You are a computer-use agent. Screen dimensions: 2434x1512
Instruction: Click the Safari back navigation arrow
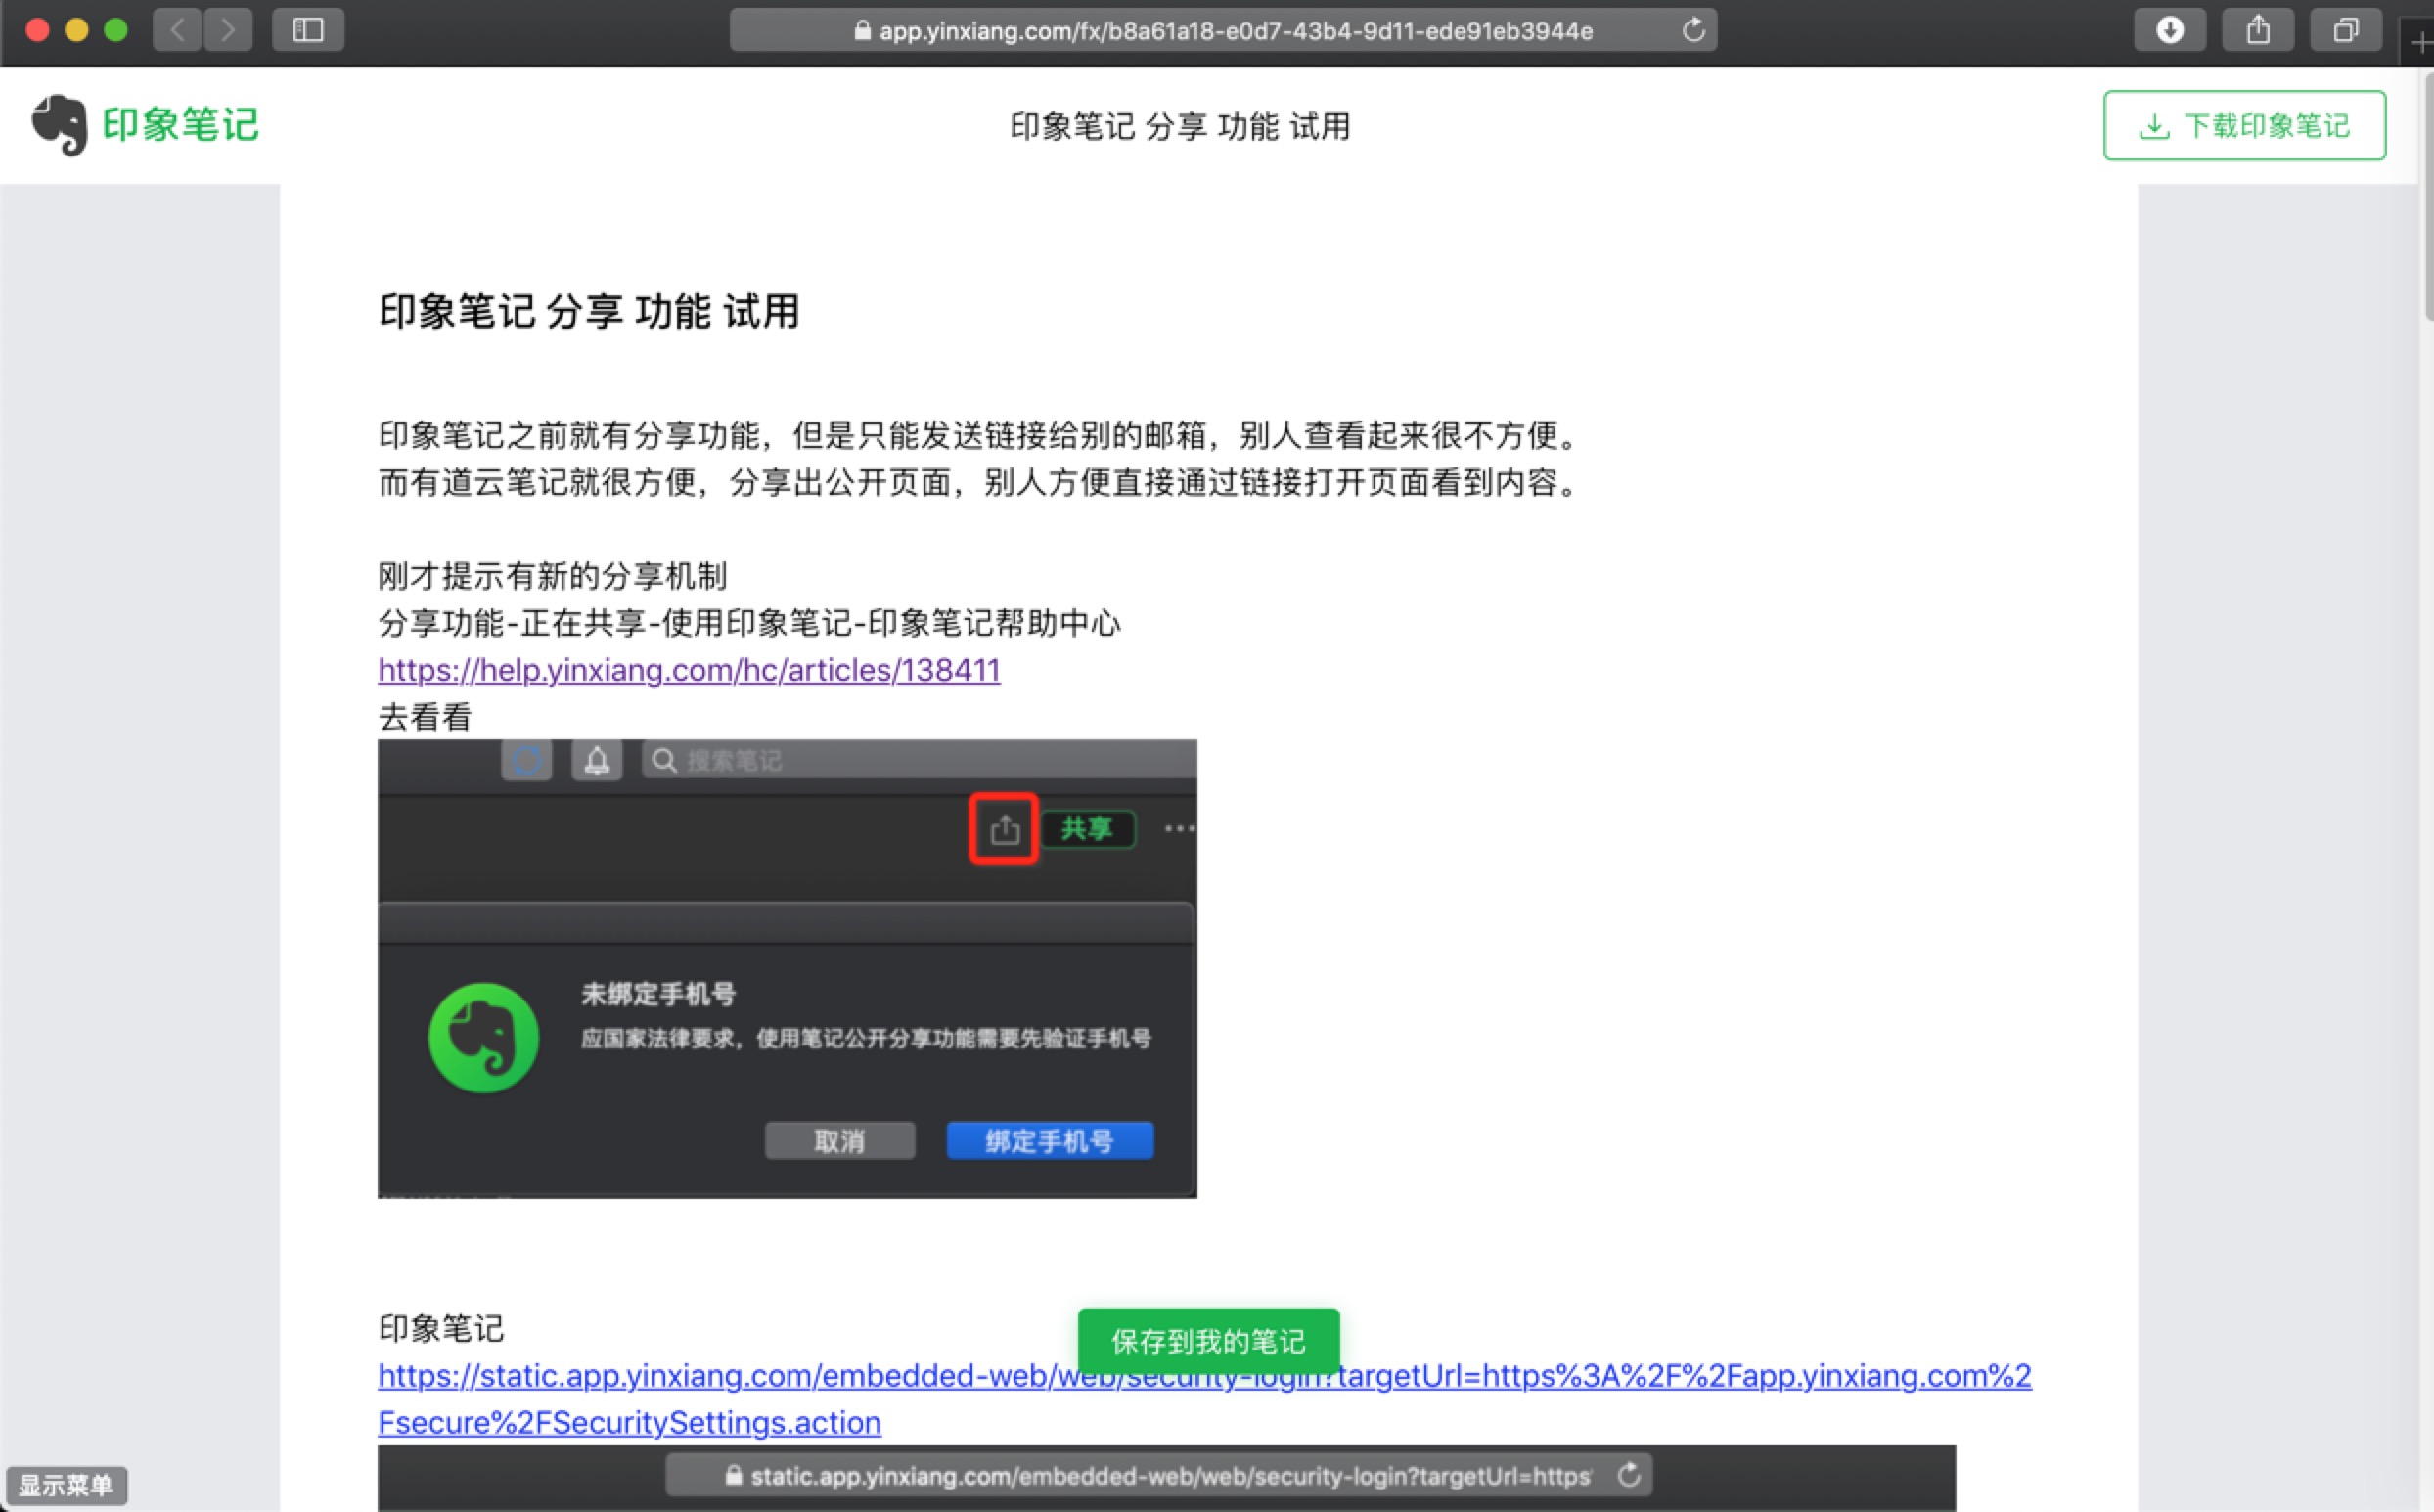[177, 30]
